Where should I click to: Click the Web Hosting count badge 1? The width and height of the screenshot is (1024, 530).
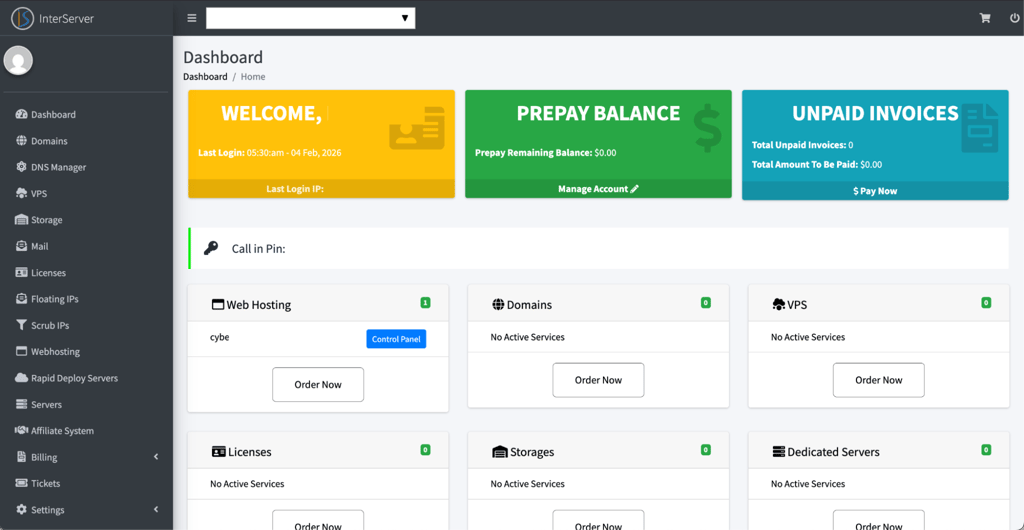[425, 303]
